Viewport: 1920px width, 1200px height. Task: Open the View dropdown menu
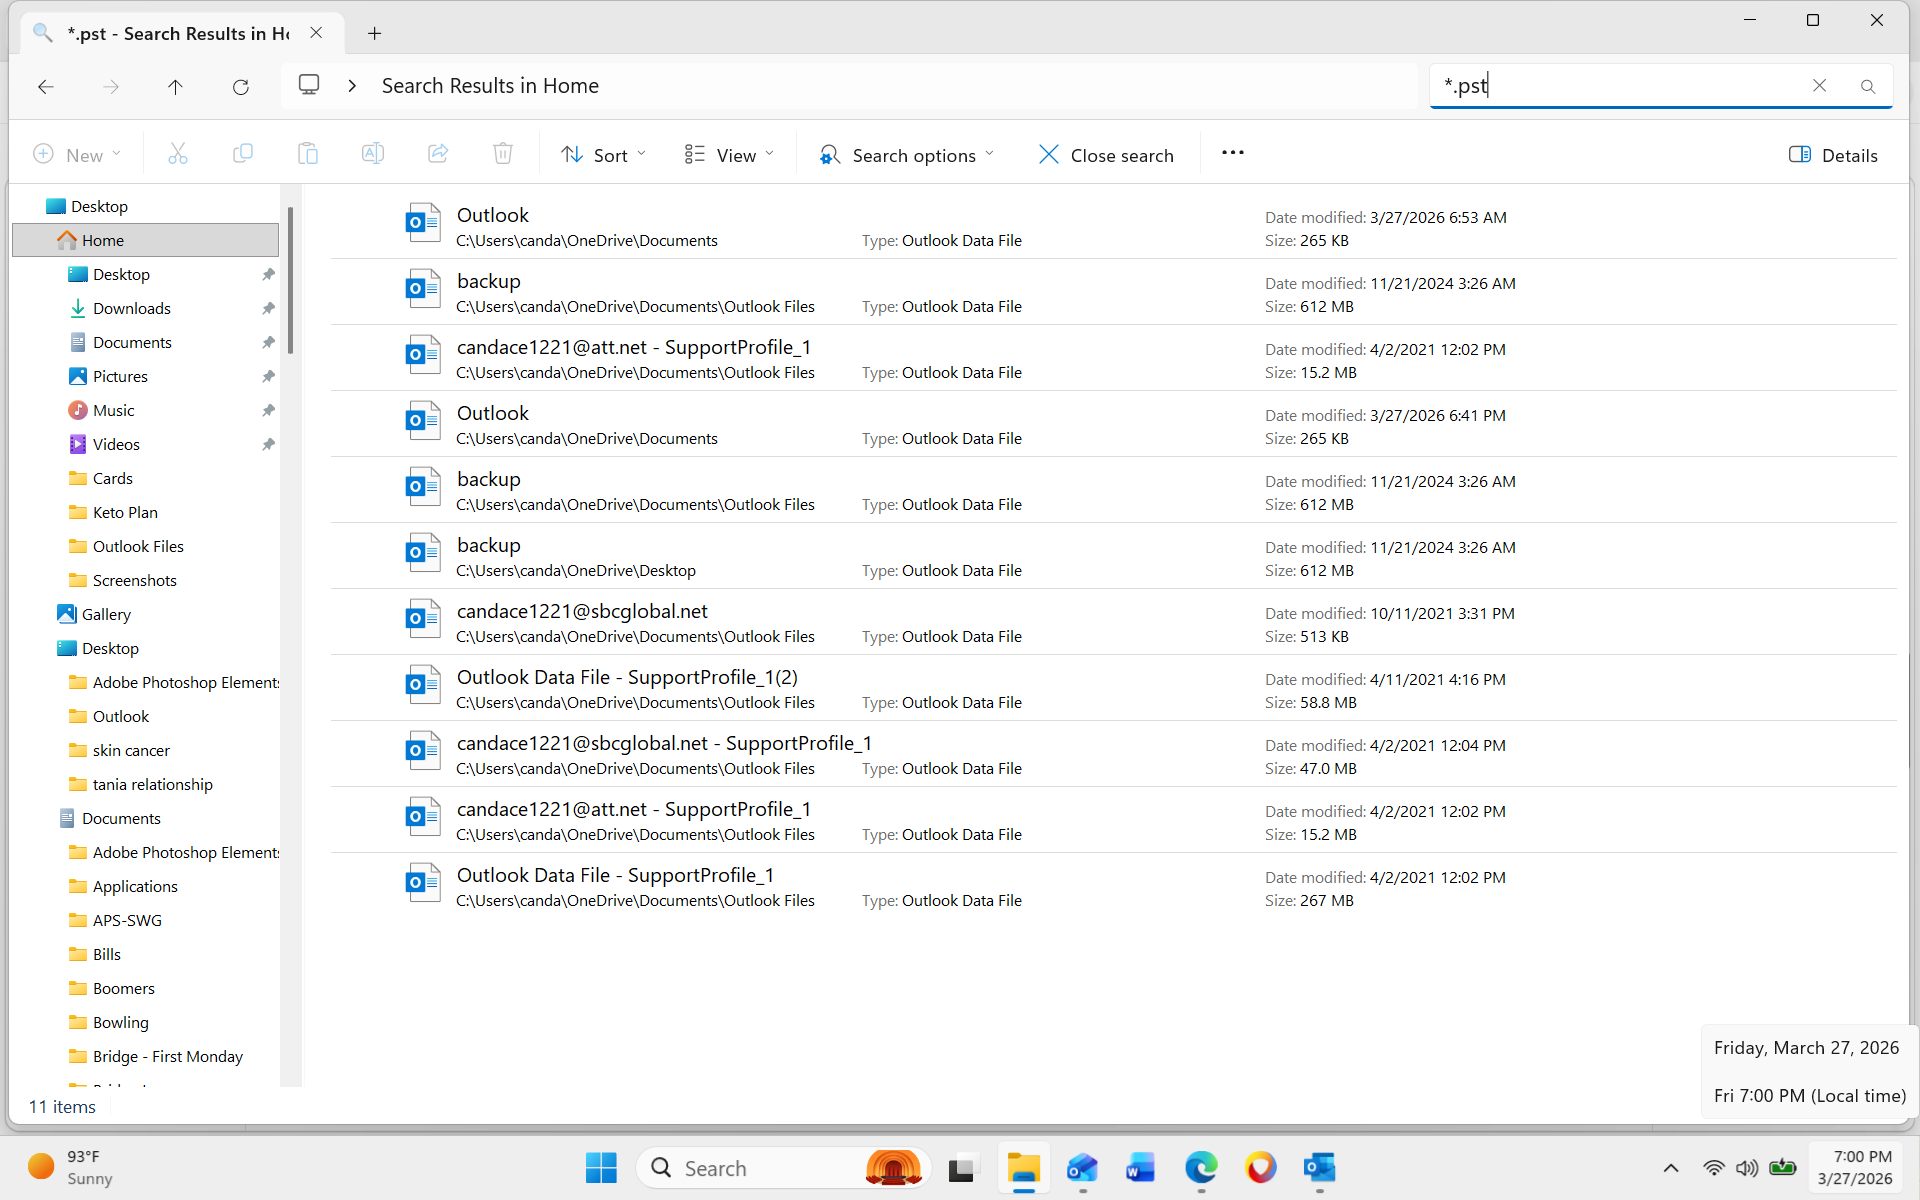[730, 154]
